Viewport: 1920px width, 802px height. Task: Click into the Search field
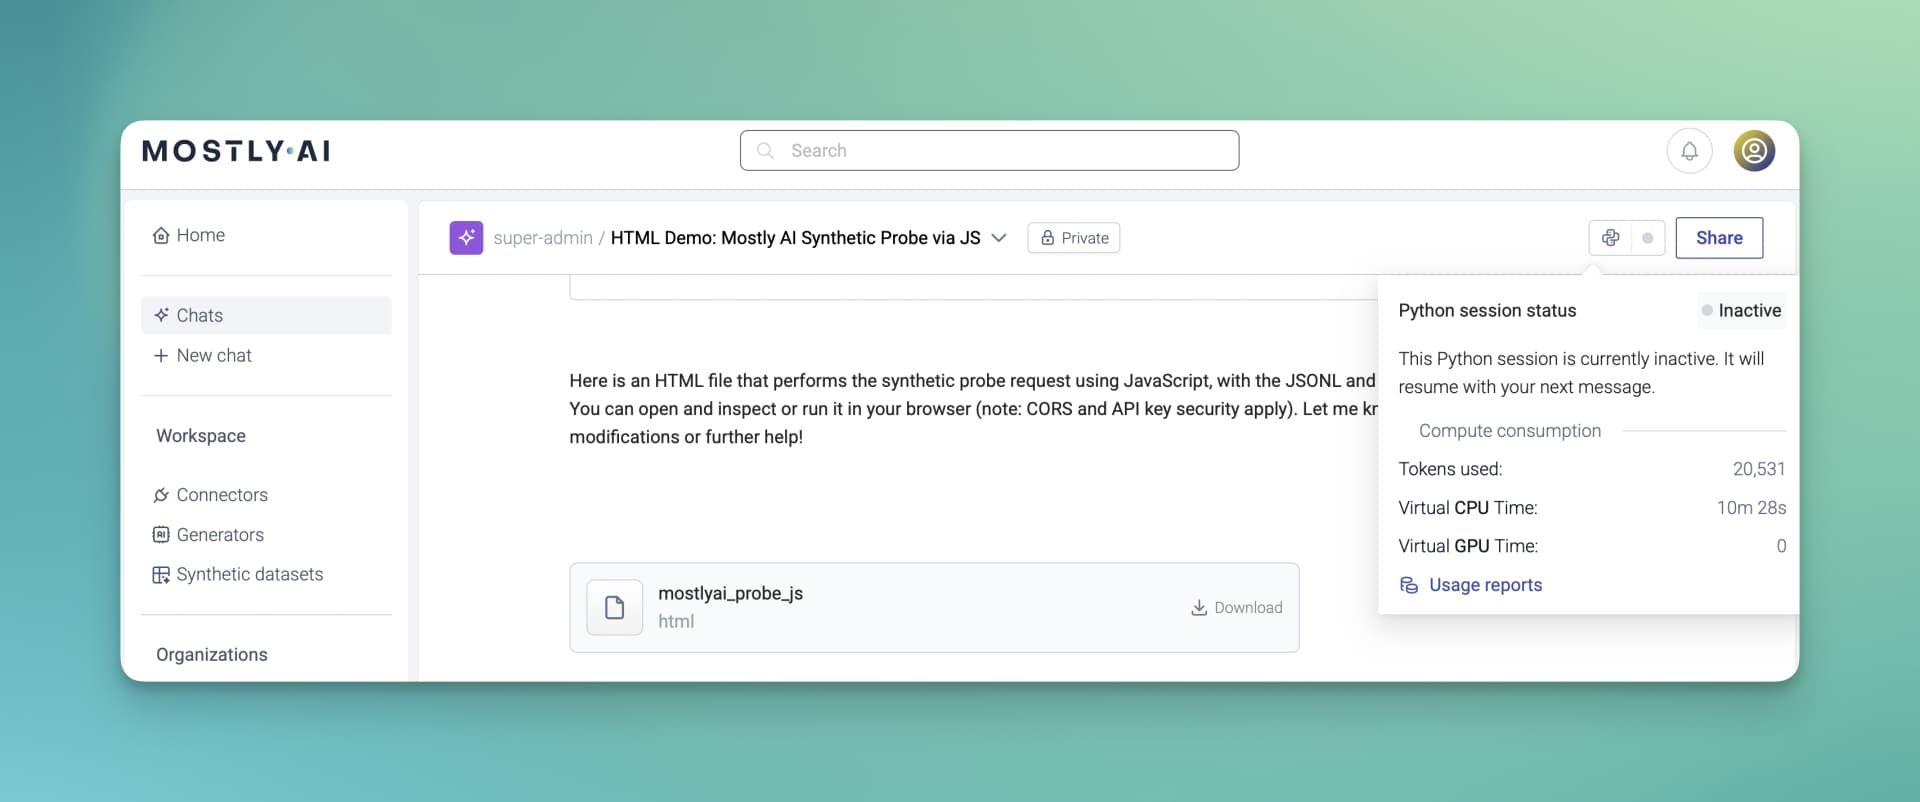989,150
